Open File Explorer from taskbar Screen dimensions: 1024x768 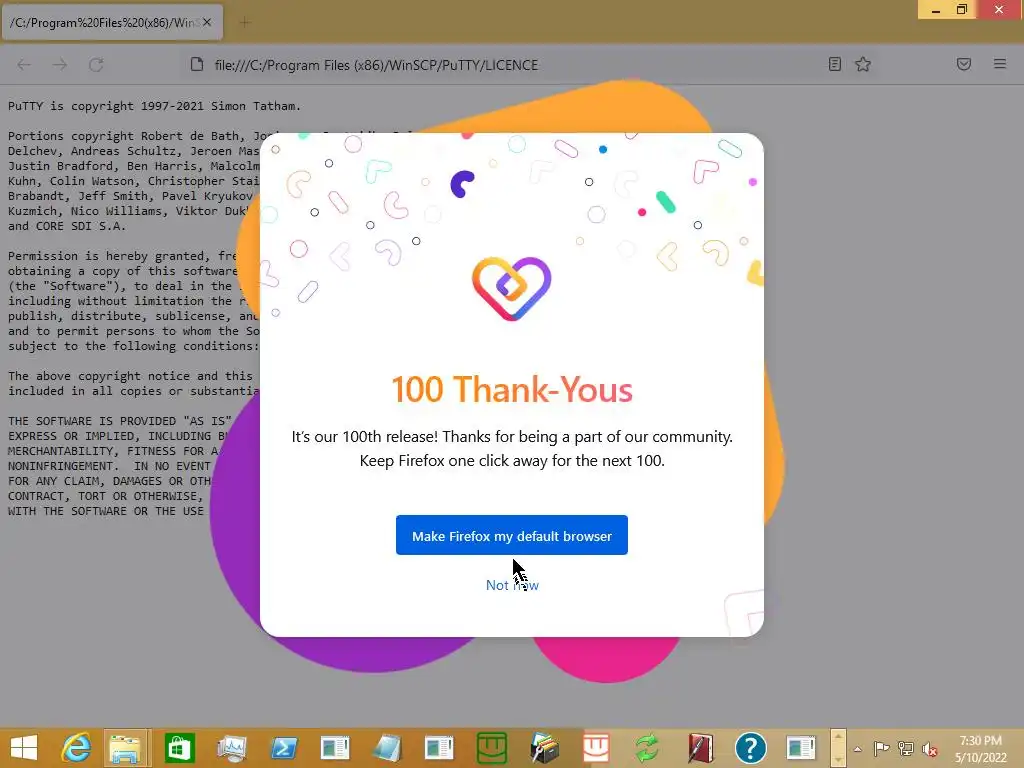pyautogui.click(x=125, y=748)
